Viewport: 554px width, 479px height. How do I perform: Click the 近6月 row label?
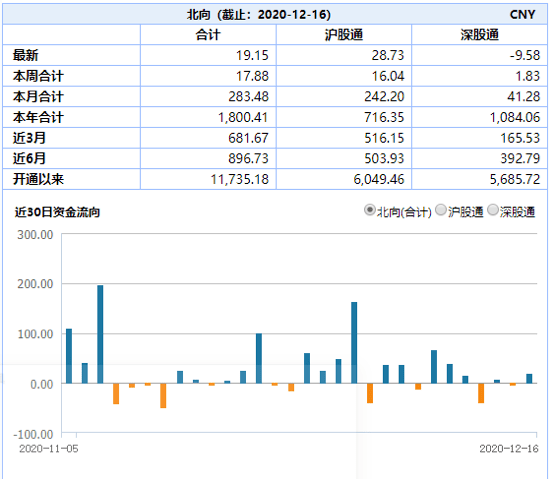pos(29,158)
